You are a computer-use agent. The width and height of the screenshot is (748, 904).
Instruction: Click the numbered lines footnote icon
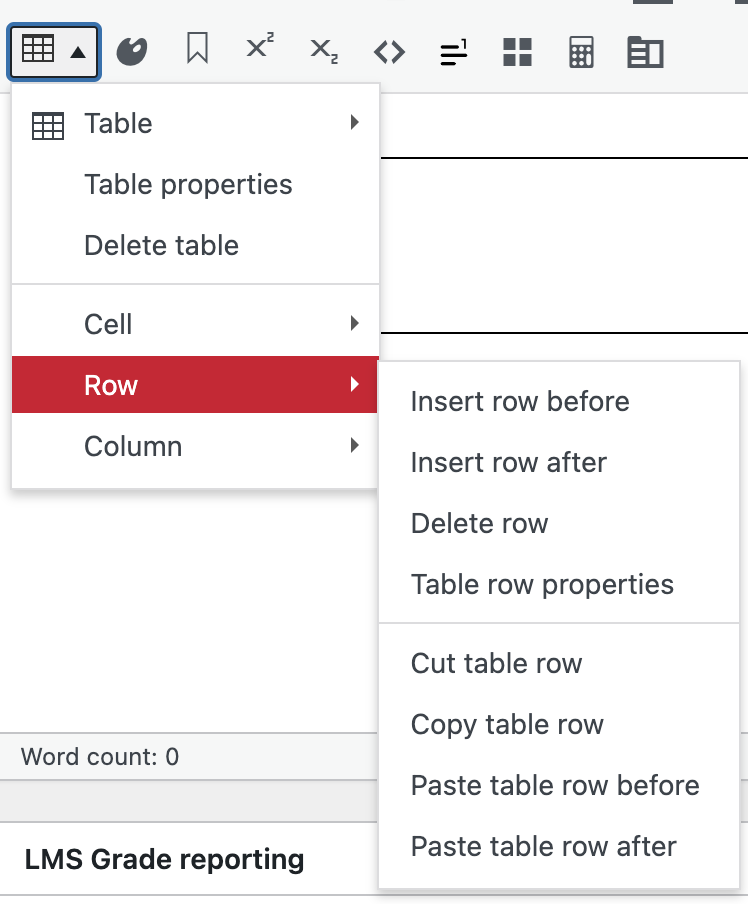coord(453,52)
